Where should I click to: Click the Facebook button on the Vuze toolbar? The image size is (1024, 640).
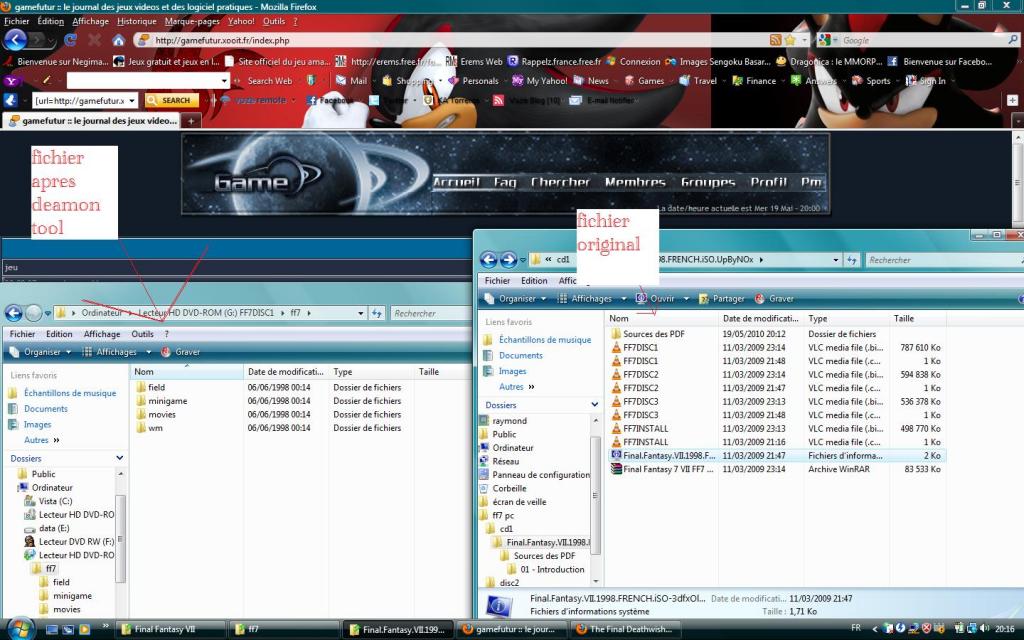point(330,101)
